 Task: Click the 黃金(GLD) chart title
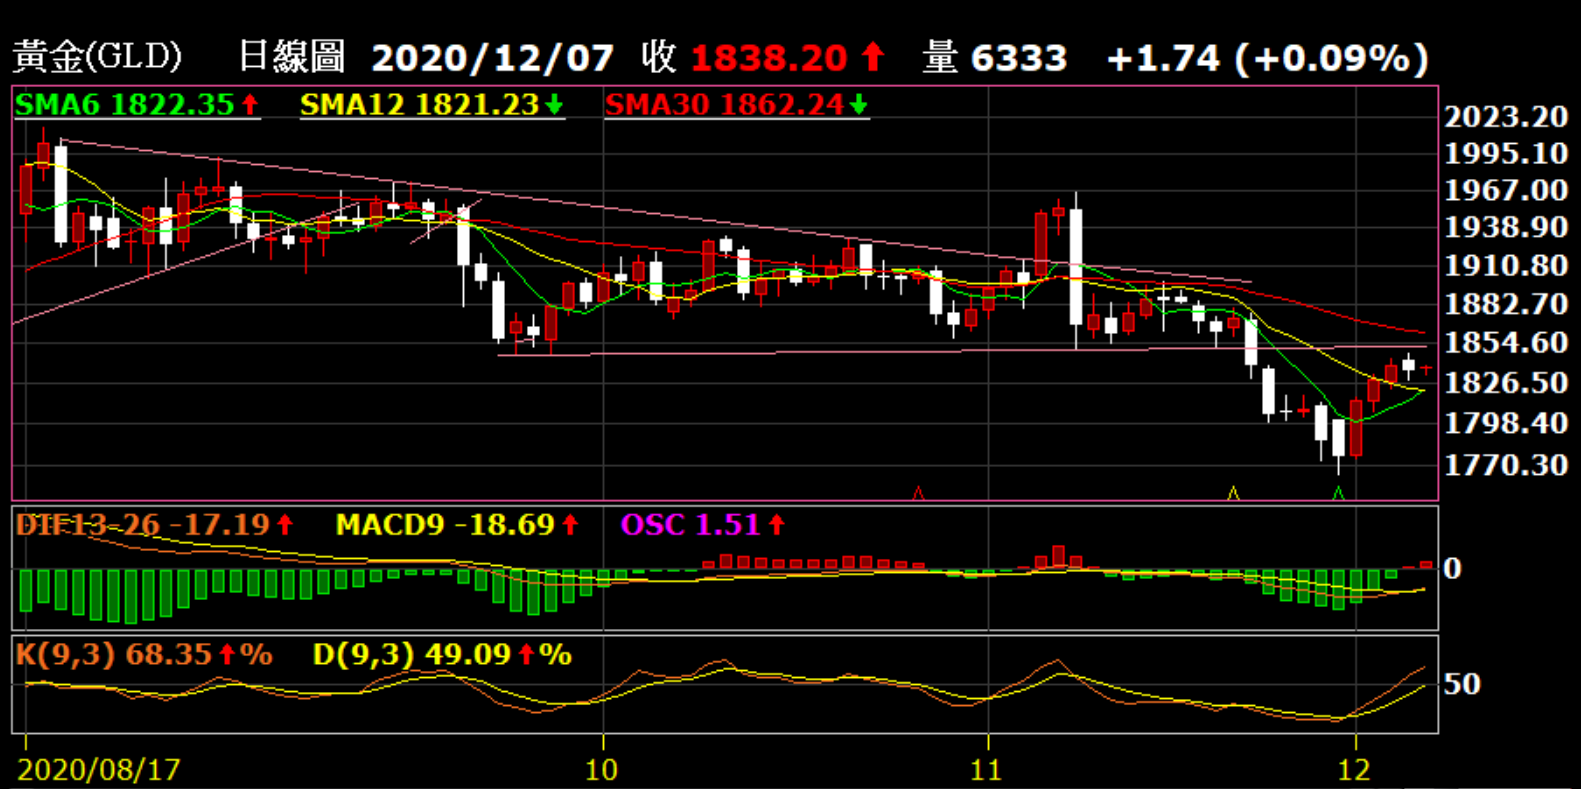(x=97, y=57)
